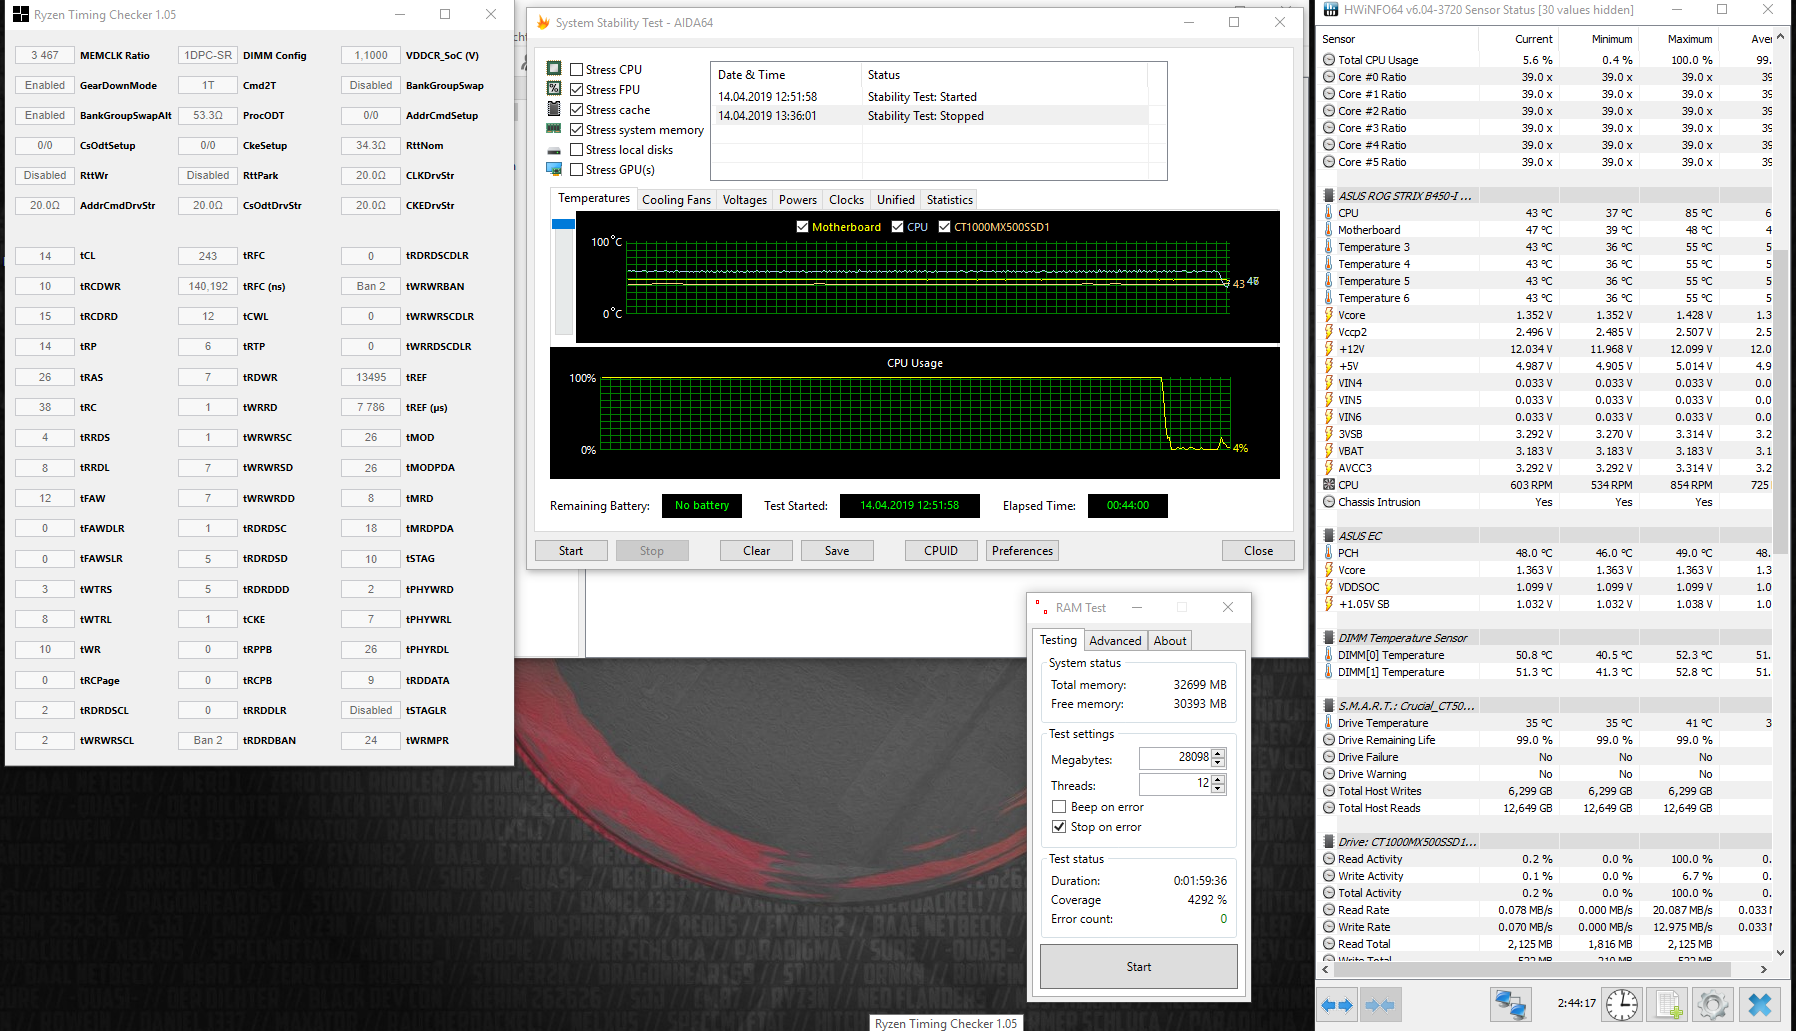The width and height of the screenshot is (1796, 1031).
Task: Click the CPU chip icon beside Stress CPU
Action: pos(554,69)
